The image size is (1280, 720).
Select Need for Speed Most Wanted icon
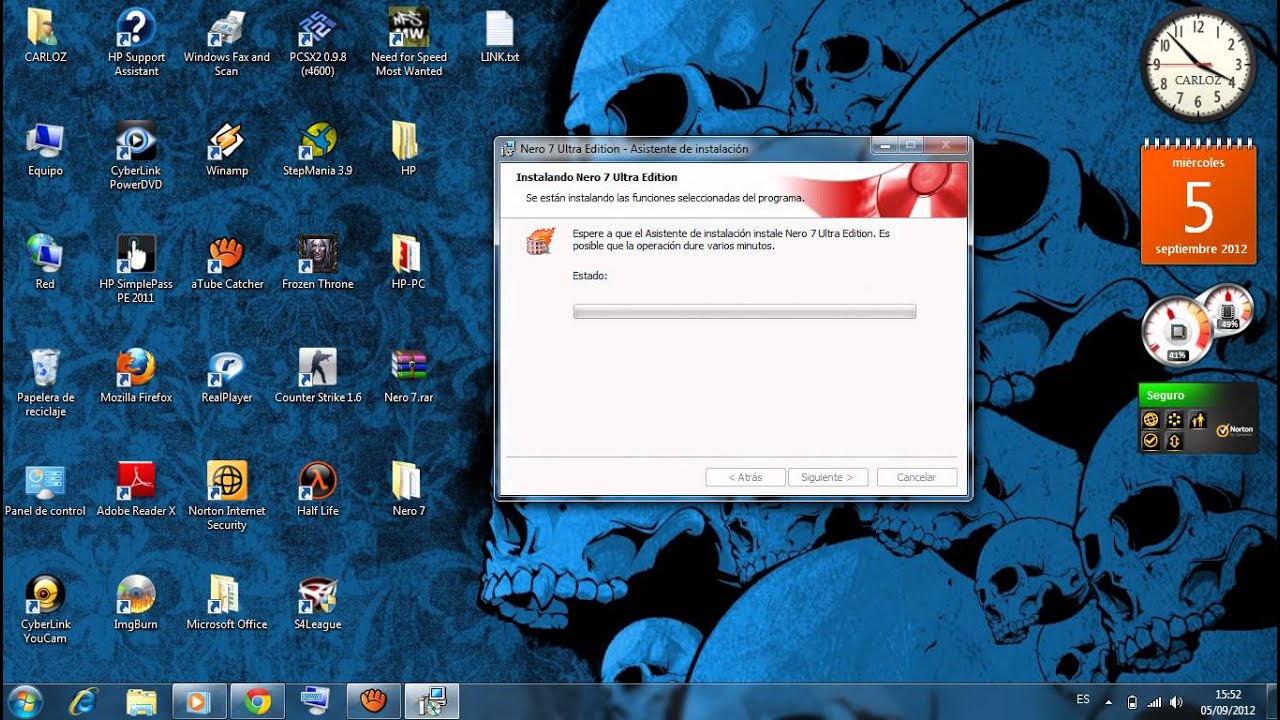pos(409,41)
